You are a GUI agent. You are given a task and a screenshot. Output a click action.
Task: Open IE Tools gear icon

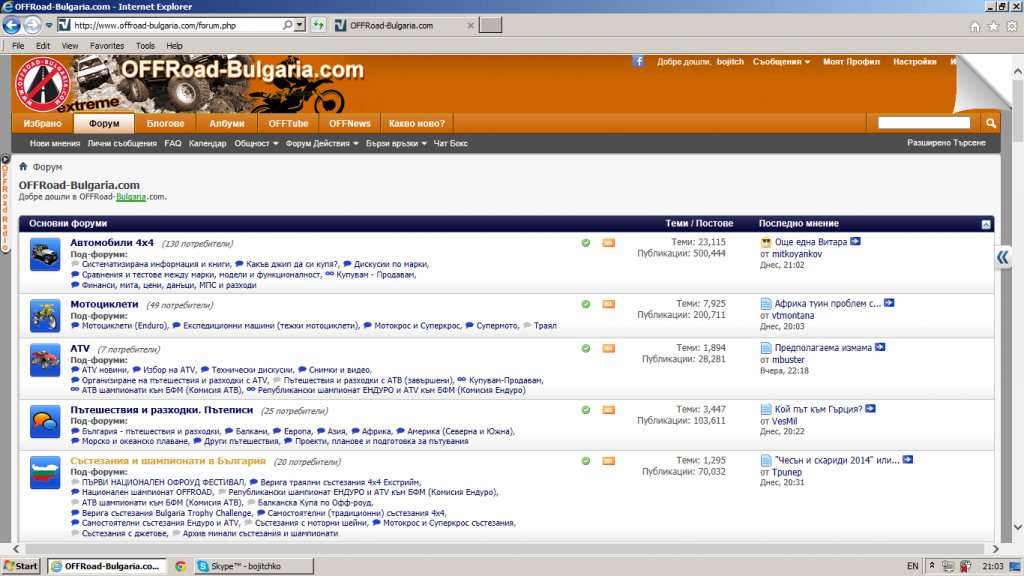pos(1012,26)
